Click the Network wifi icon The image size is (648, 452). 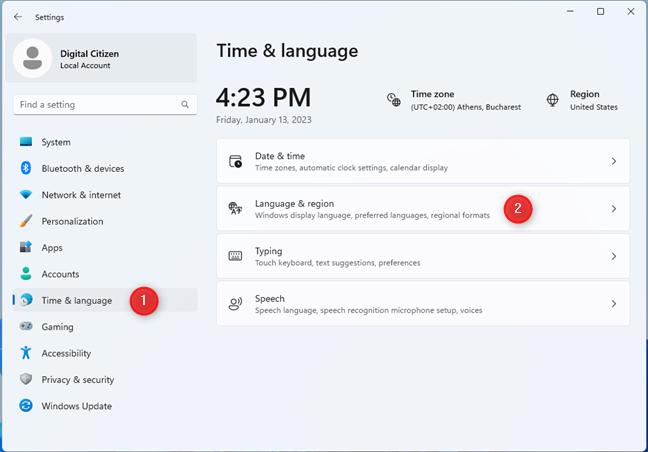[x=26, y=195]
